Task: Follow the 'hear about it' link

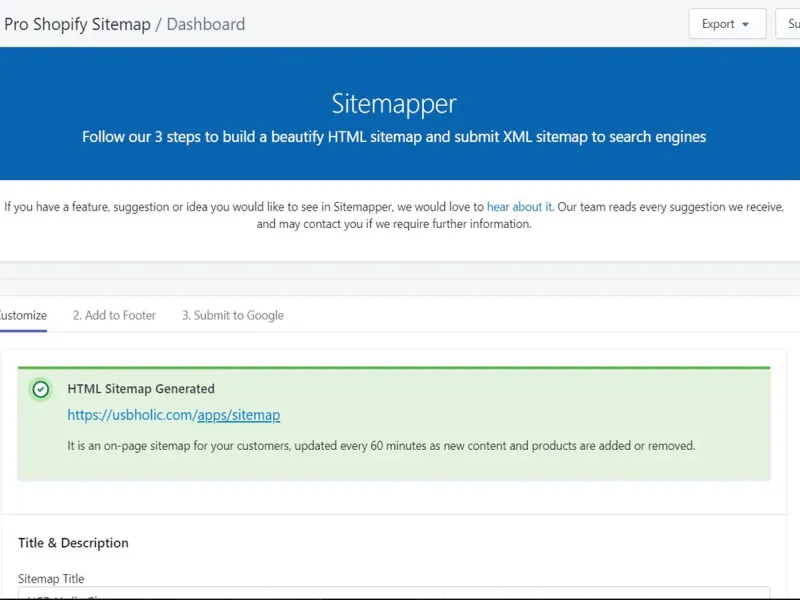Action: tap(519, 207)
